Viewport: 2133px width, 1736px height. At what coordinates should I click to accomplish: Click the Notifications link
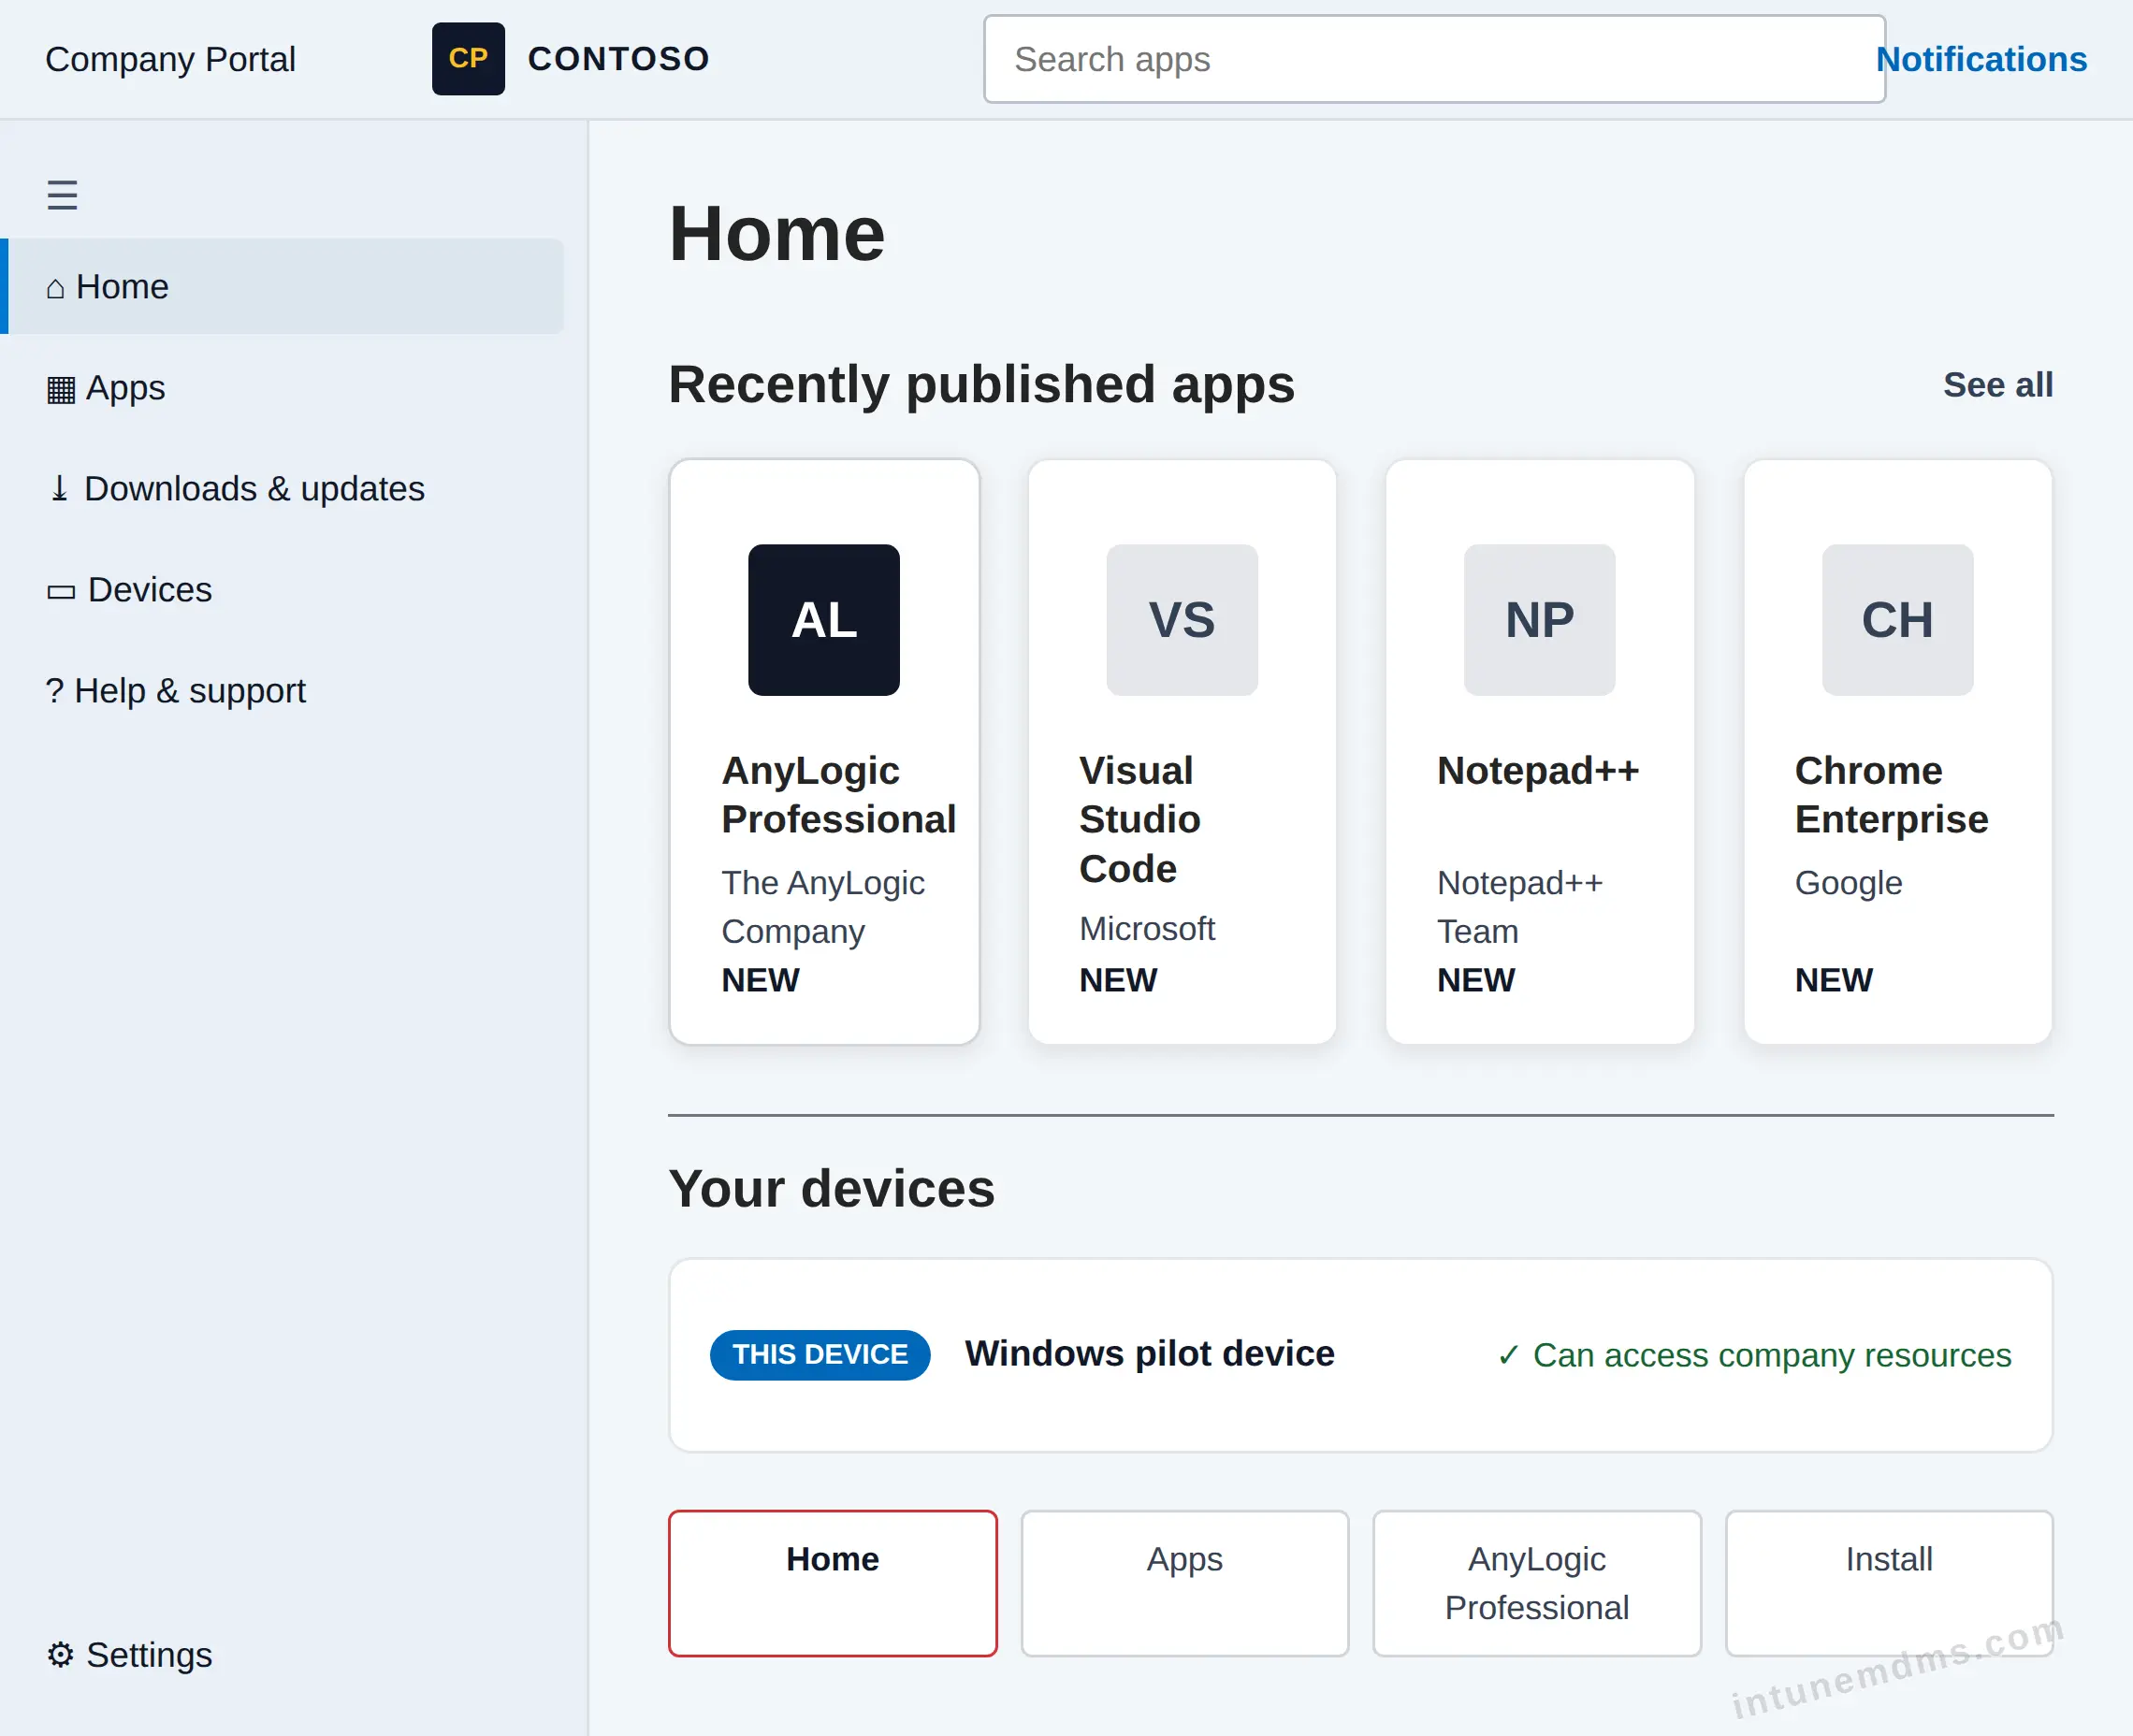(1980, 59)
